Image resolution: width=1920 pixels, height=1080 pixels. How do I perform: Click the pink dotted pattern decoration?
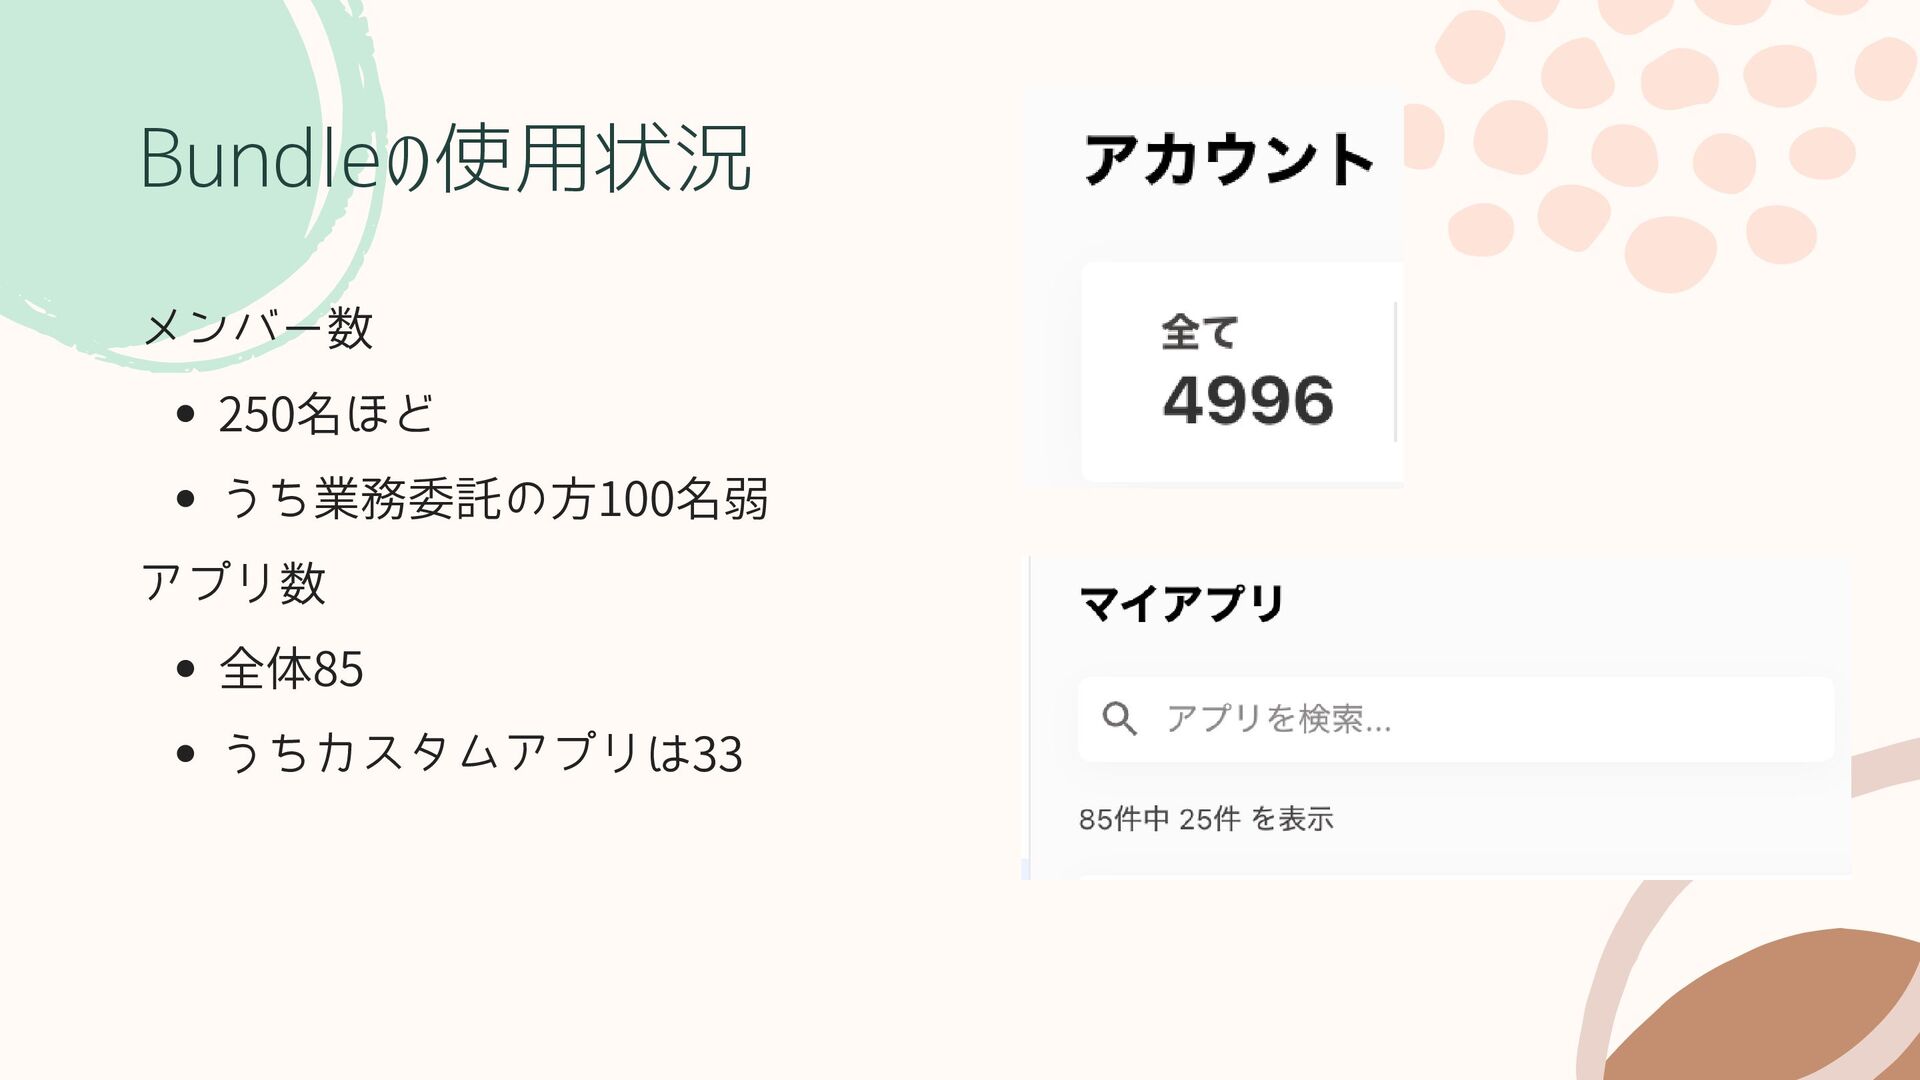(1660, 140)
